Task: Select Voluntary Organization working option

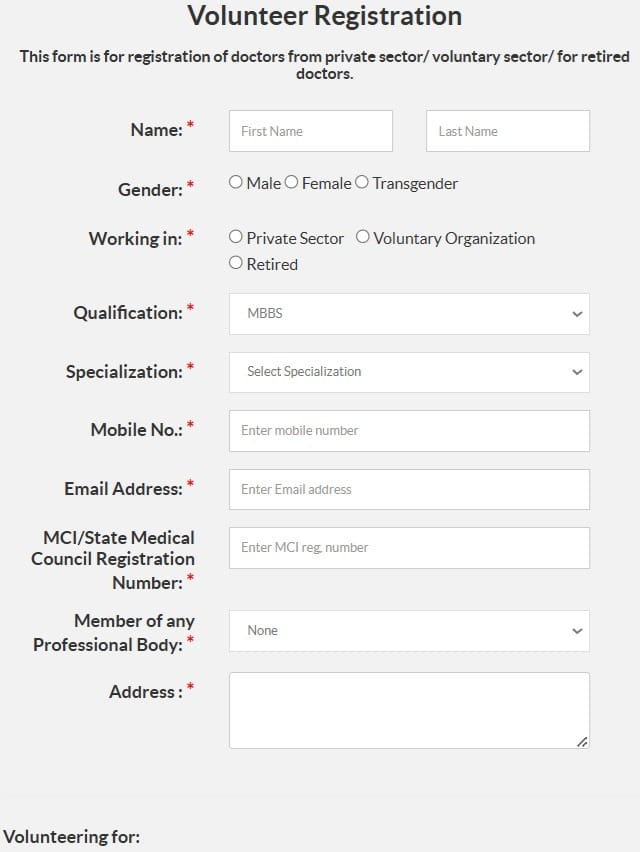Action: [362, 238]
